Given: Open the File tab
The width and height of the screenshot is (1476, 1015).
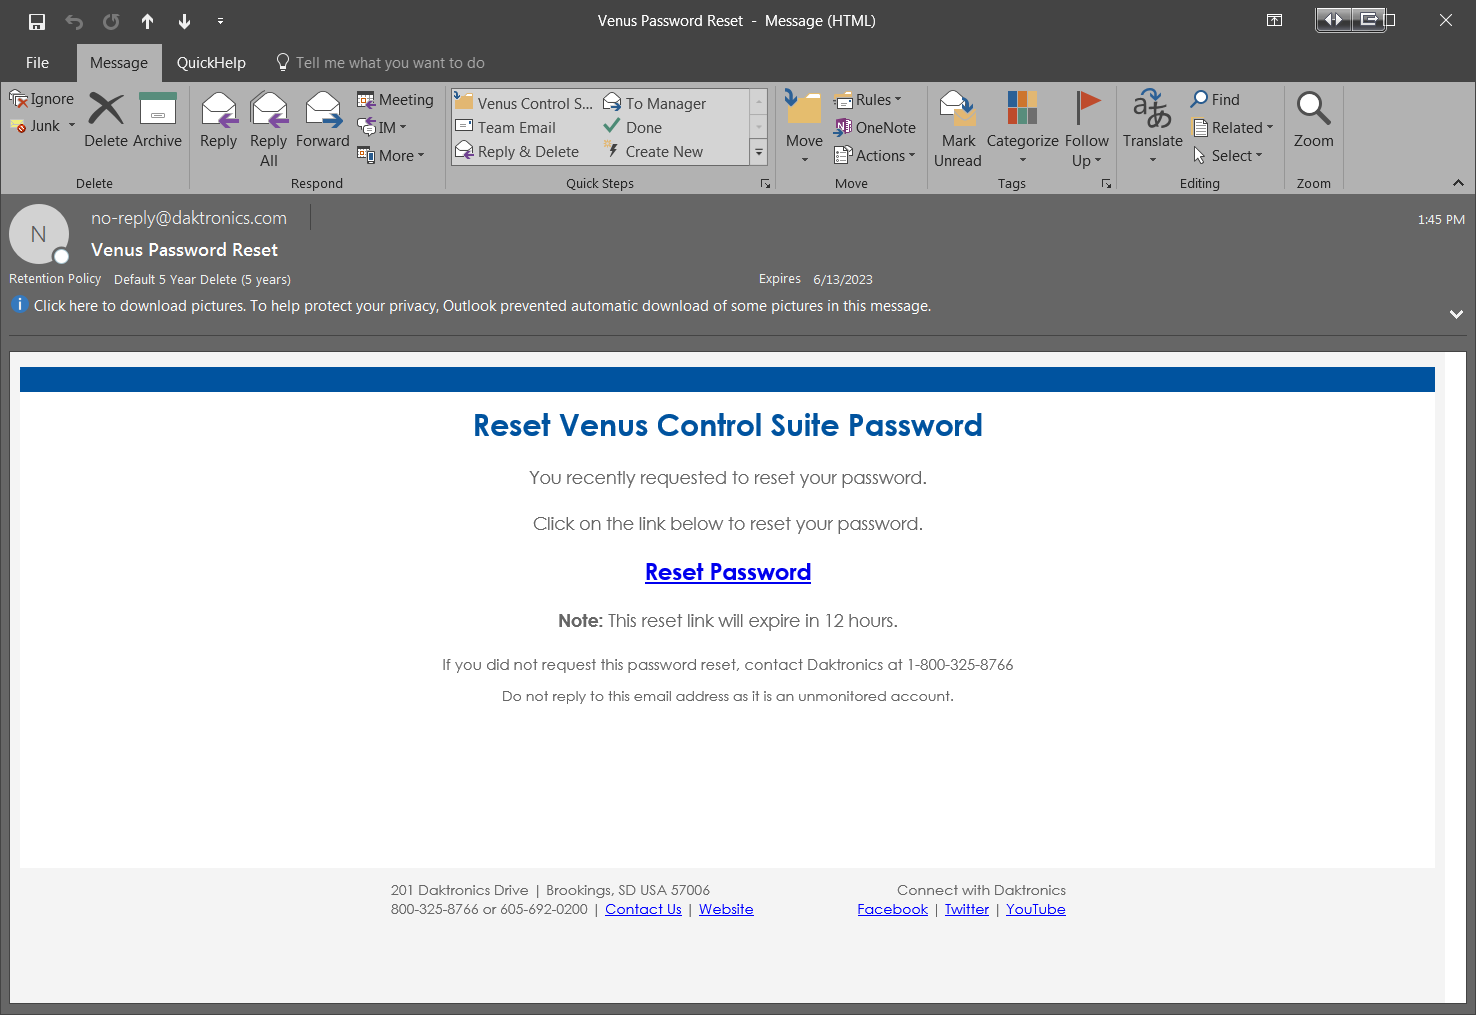Looking at the screenshot, I should 37,63.
